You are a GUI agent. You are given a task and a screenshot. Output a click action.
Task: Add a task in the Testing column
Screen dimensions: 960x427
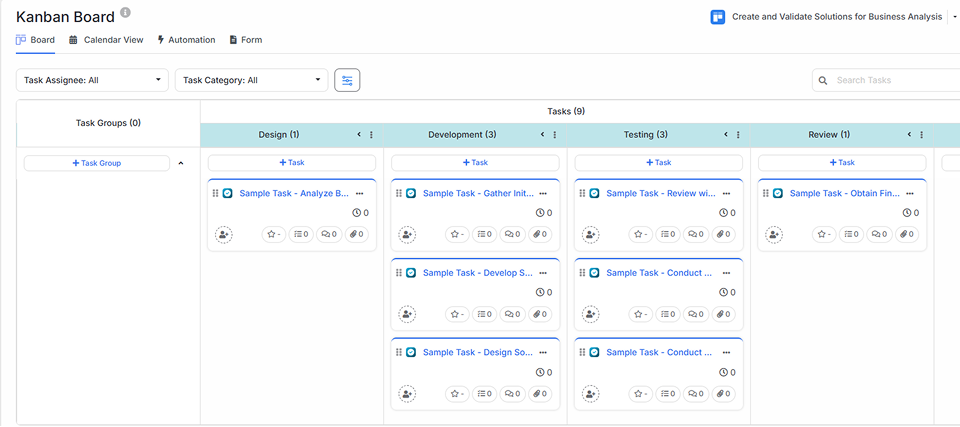pyautogui.click(x=658, y=162)
